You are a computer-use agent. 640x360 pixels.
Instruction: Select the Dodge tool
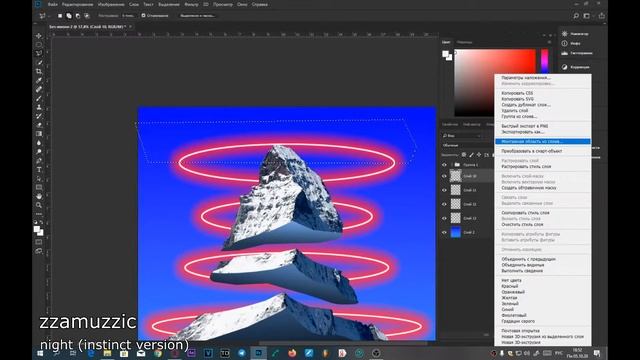pos(39,152)
